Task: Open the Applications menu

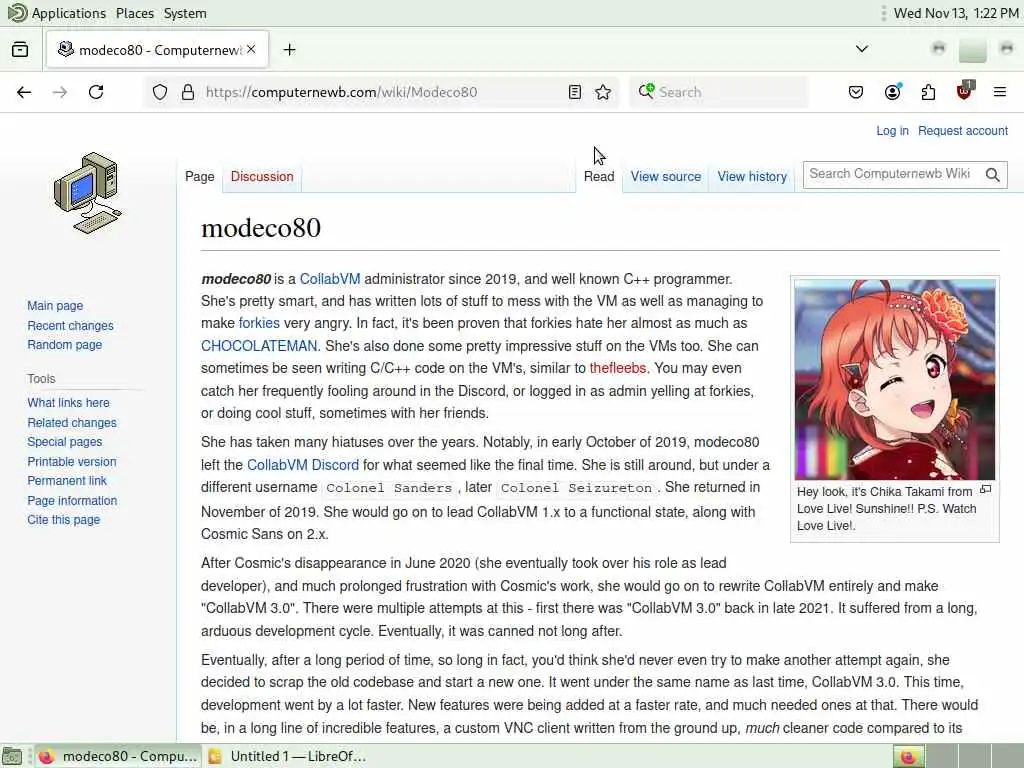Action: (x=69, y=13)
